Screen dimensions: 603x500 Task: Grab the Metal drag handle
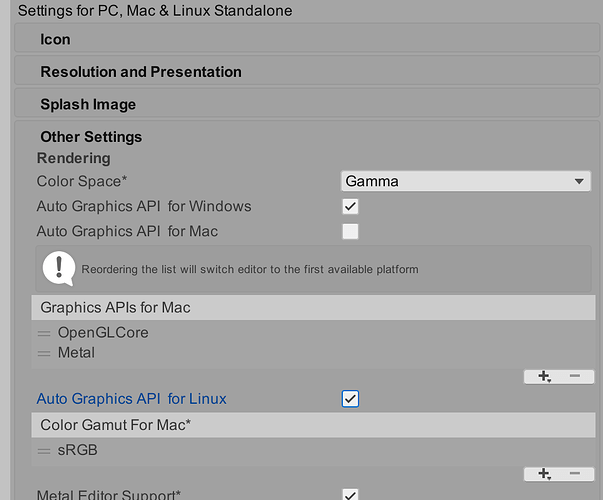click(44, 353)
